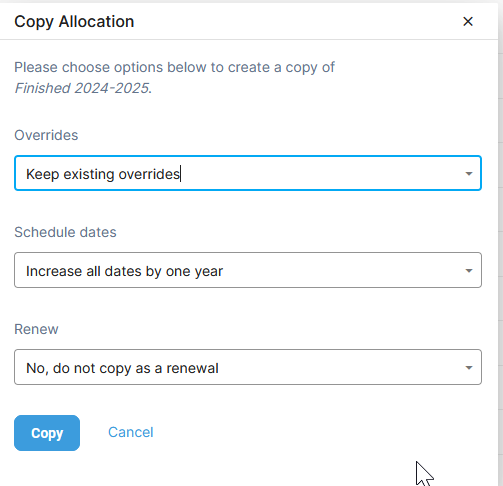Select the Schedule dates combo box

tap(248, 270)
